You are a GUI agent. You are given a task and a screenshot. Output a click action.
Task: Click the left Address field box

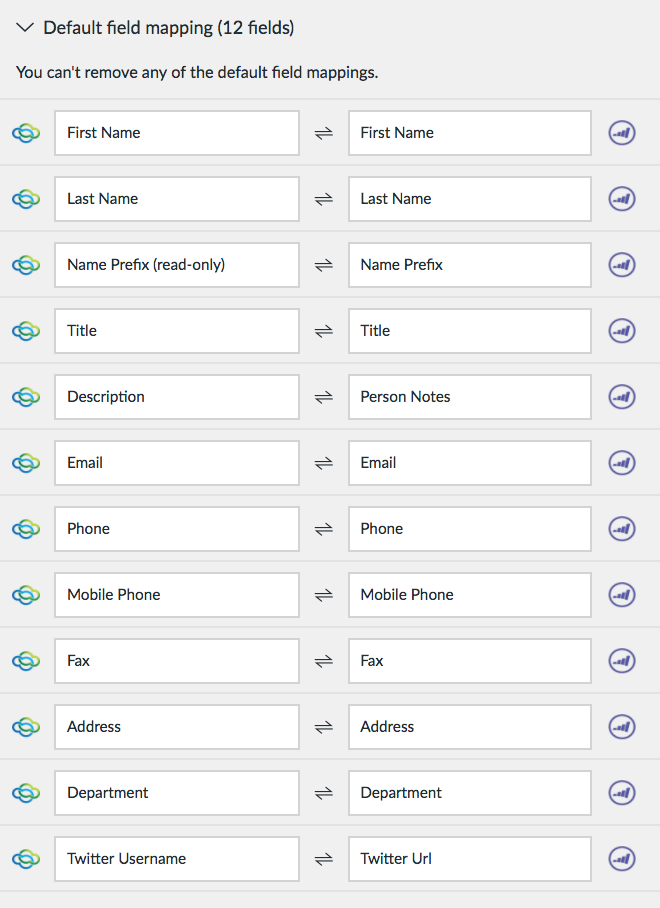click(x=177, y=727)
